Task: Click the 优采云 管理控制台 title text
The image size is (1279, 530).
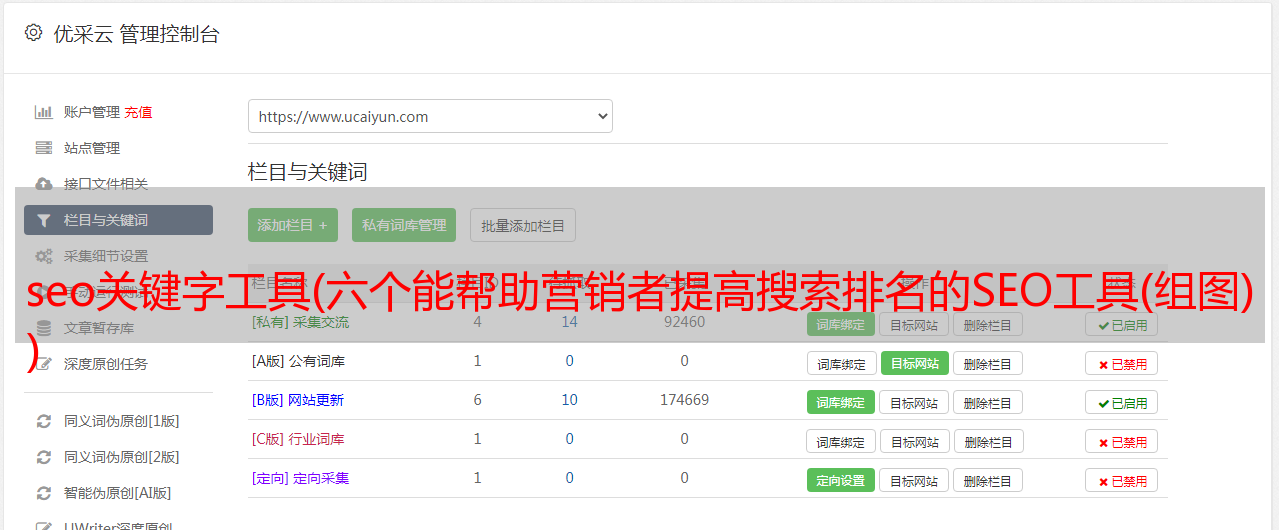Action: pyautogui.click(x=136, y=34)
